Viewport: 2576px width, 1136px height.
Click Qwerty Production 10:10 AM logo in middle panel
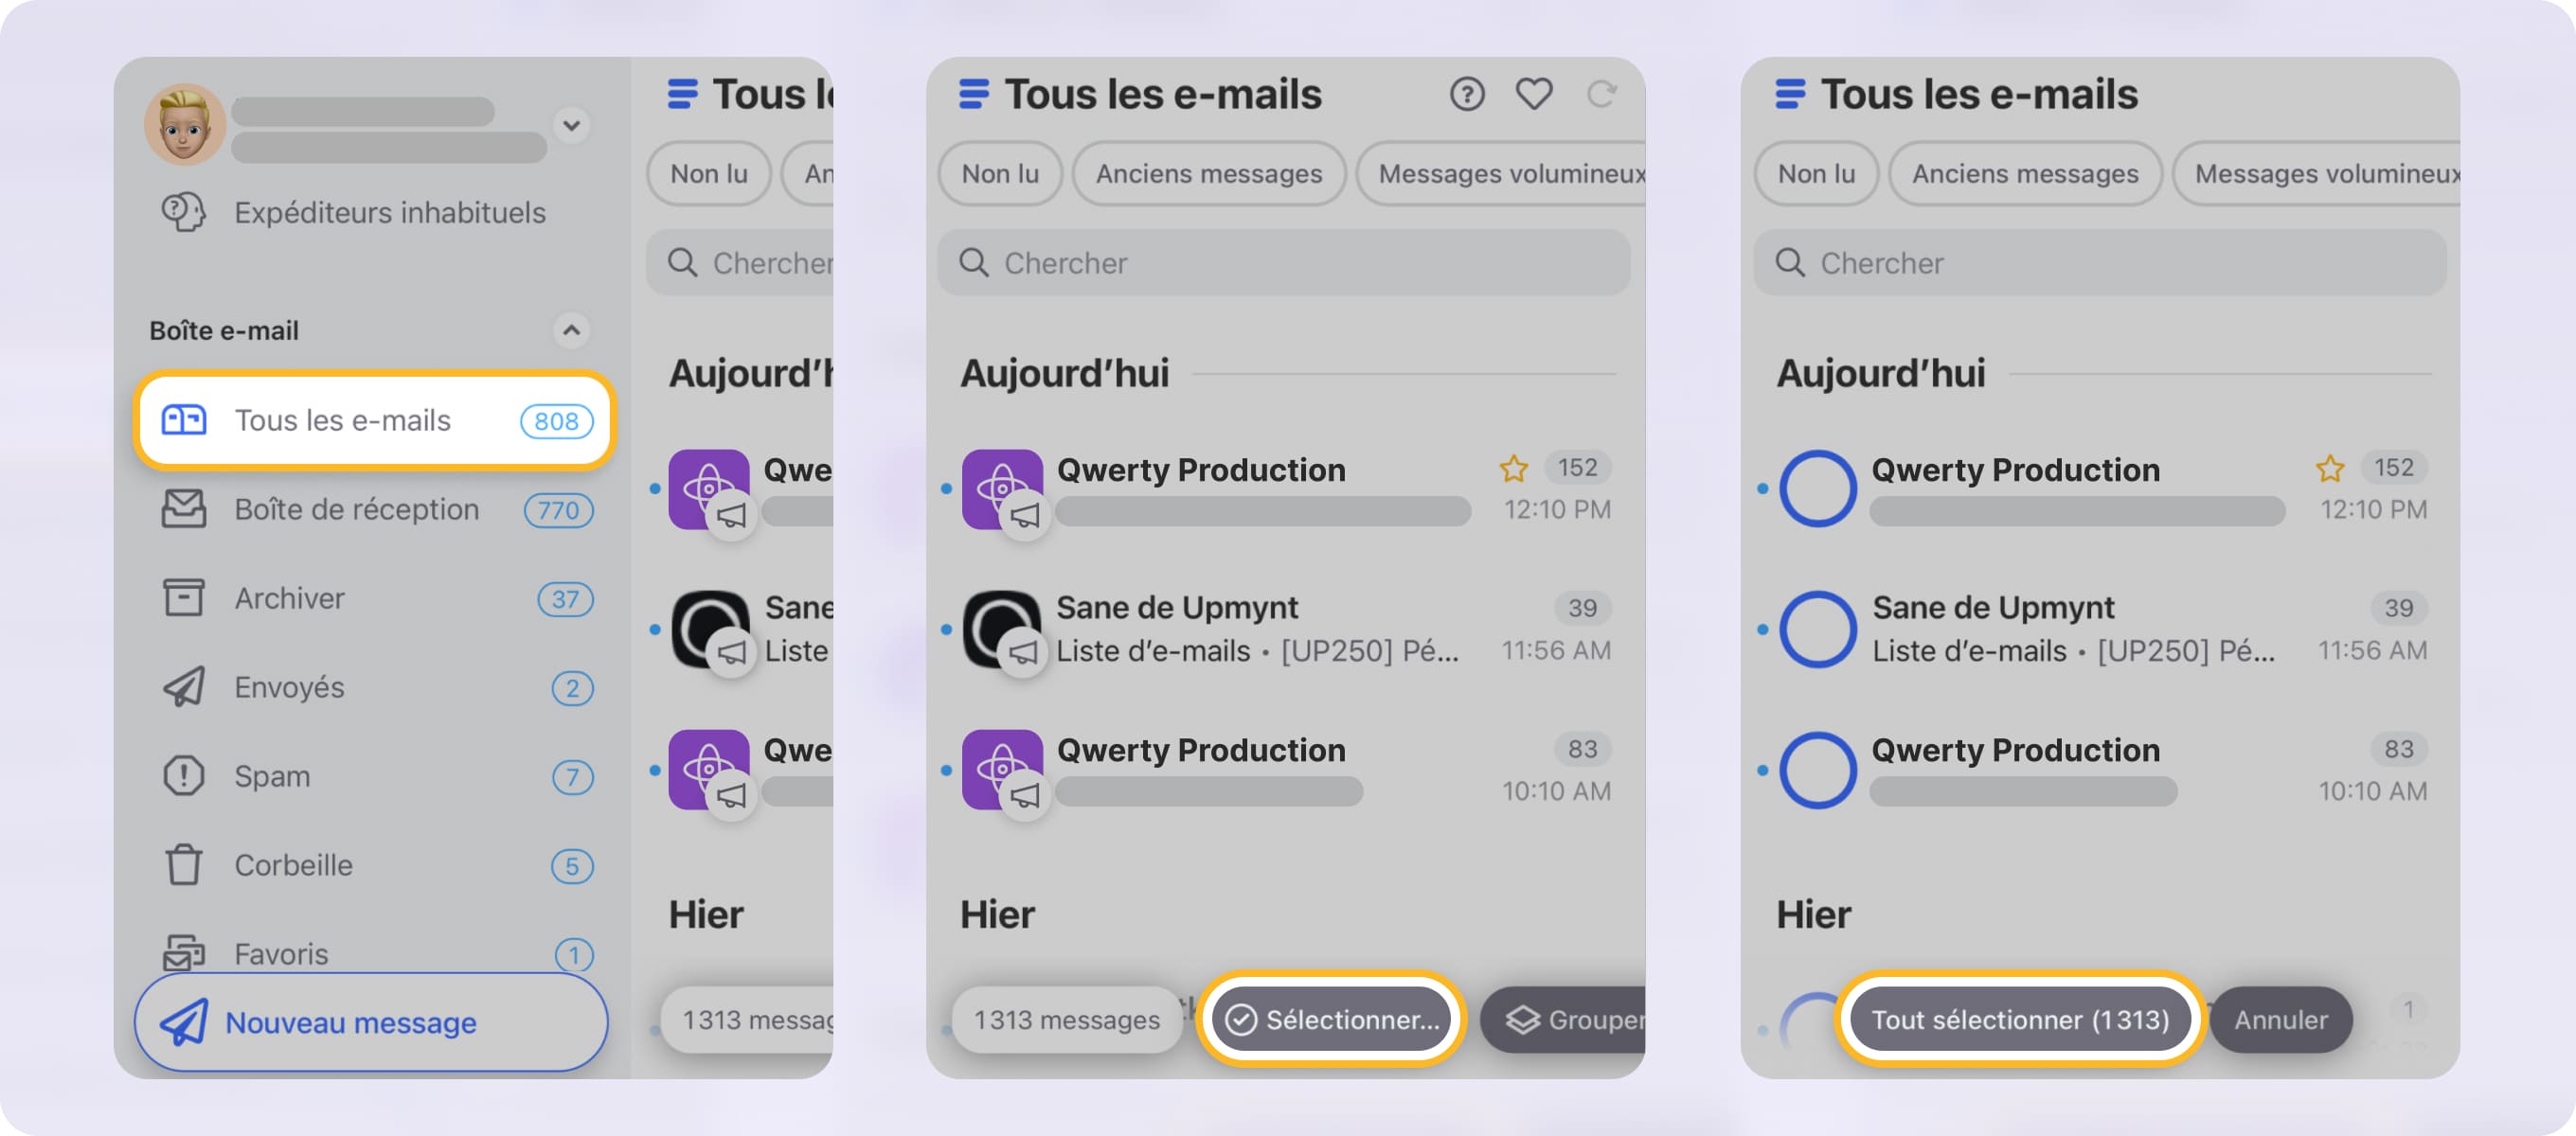(x=1002, y=770)
